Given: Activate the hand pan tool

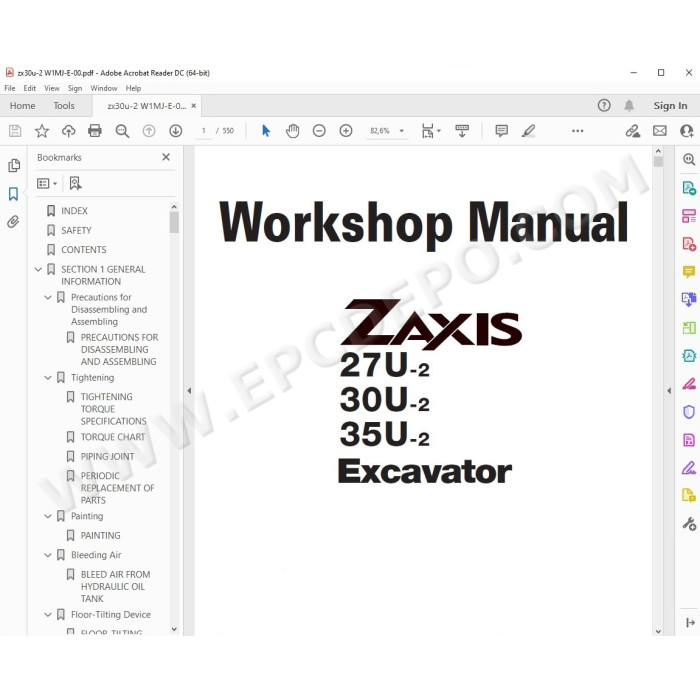Looking at the screenshot, I should coord(292,131).
